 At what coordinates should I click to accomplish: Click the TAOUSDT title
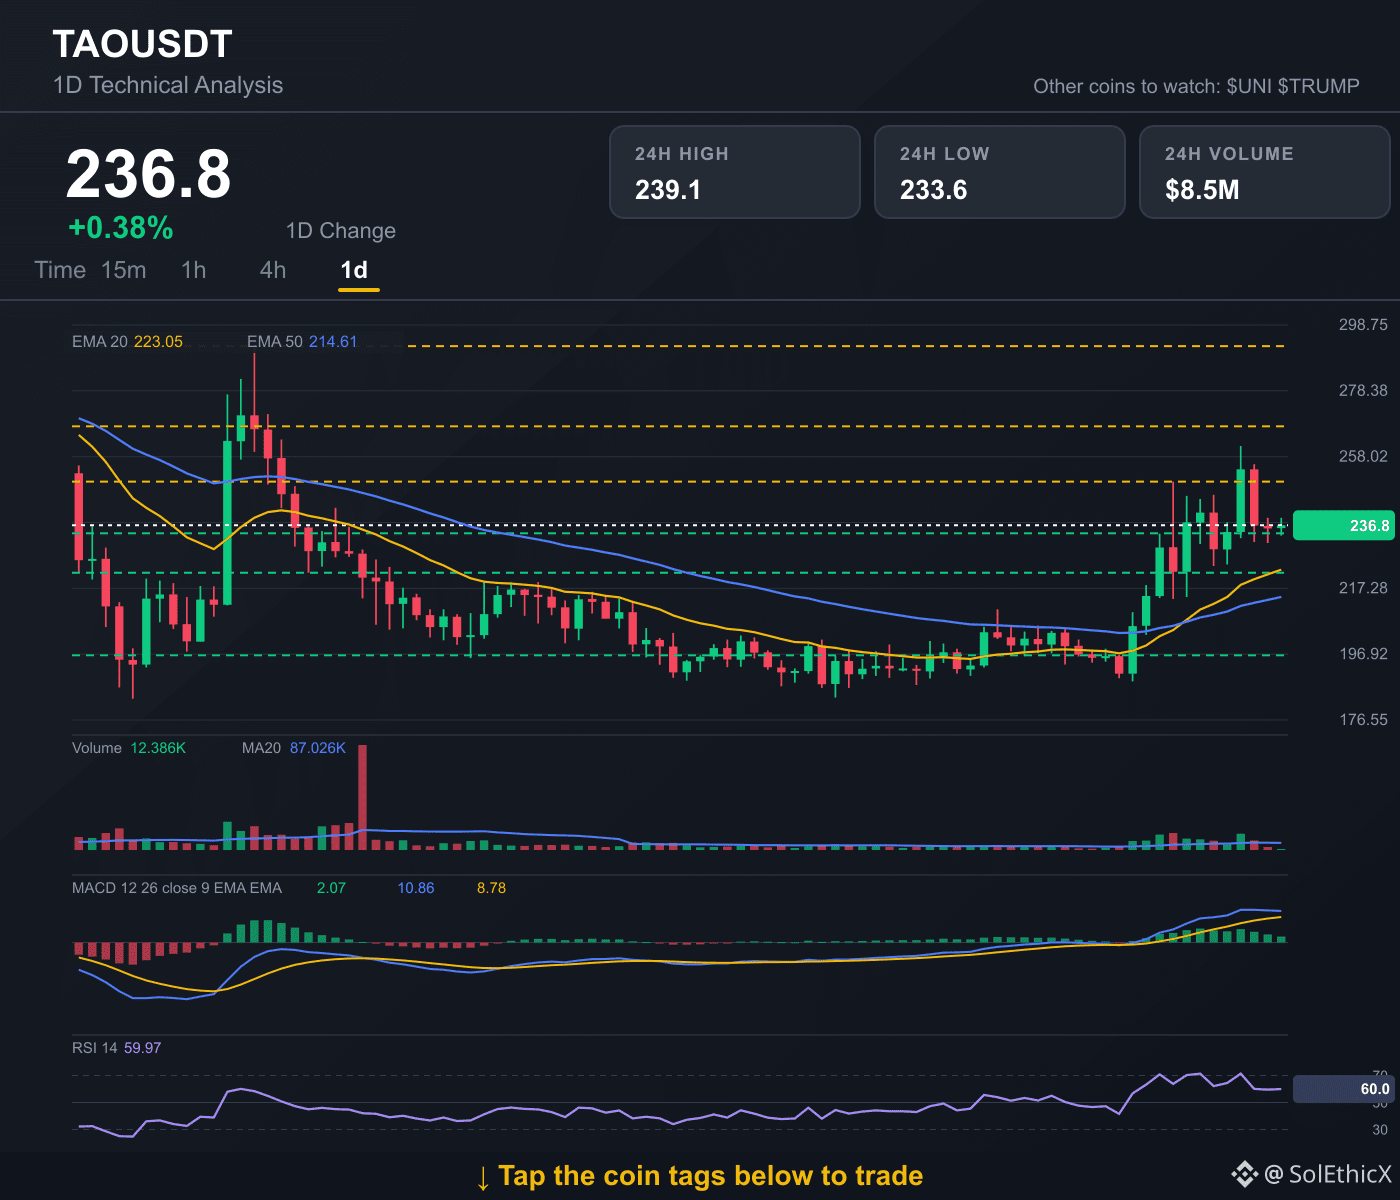coord(142,44)
